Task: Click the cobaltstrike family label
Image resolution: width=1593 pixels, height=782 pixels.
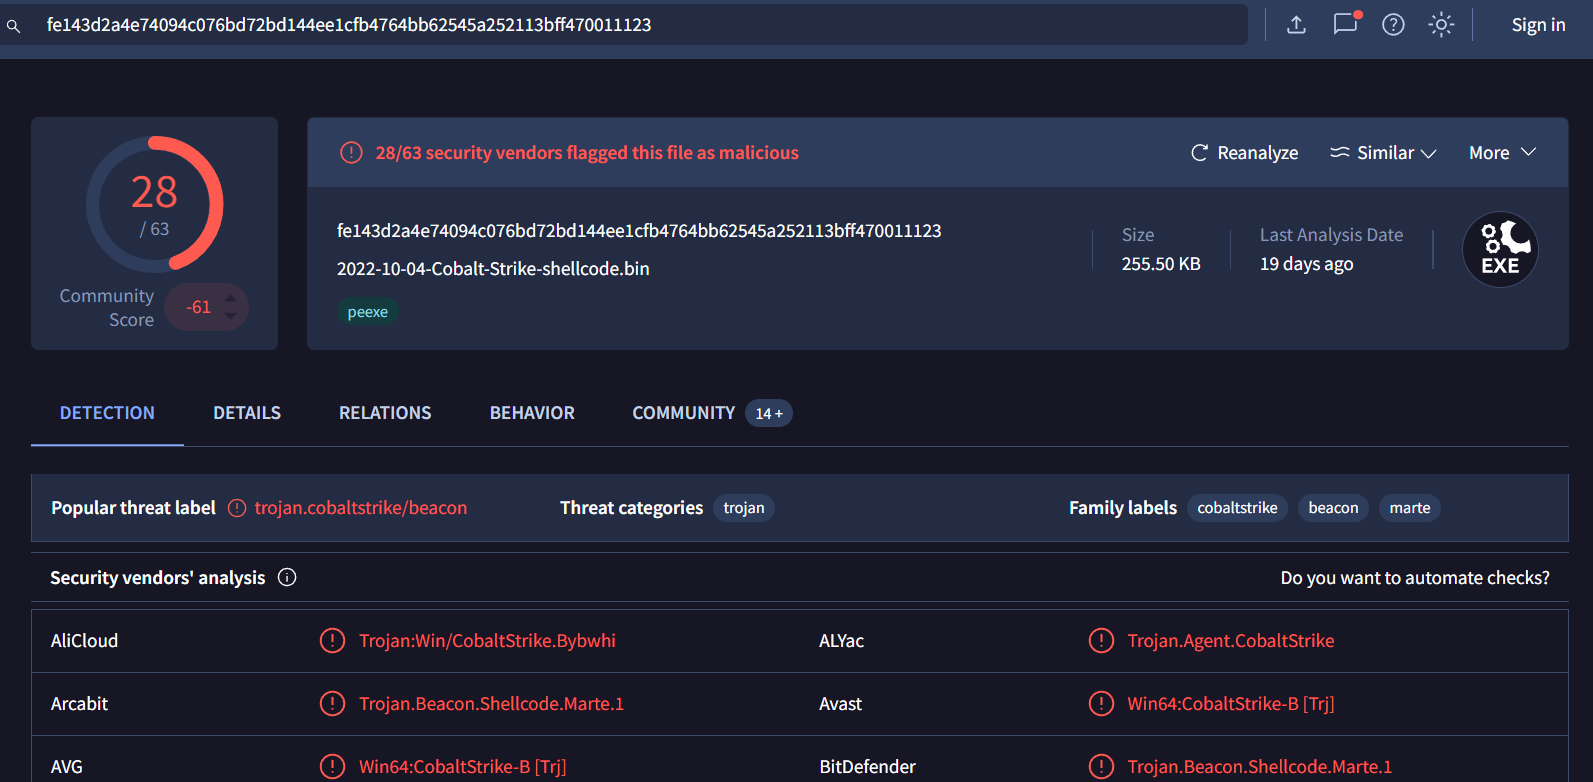Action: [x=1237, y=508]
